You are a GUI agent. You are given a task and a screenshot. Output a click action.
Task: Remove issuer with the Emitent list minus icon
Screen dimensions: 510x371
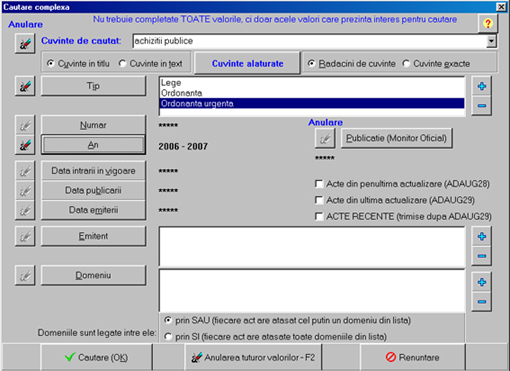(x=481, y=256)
